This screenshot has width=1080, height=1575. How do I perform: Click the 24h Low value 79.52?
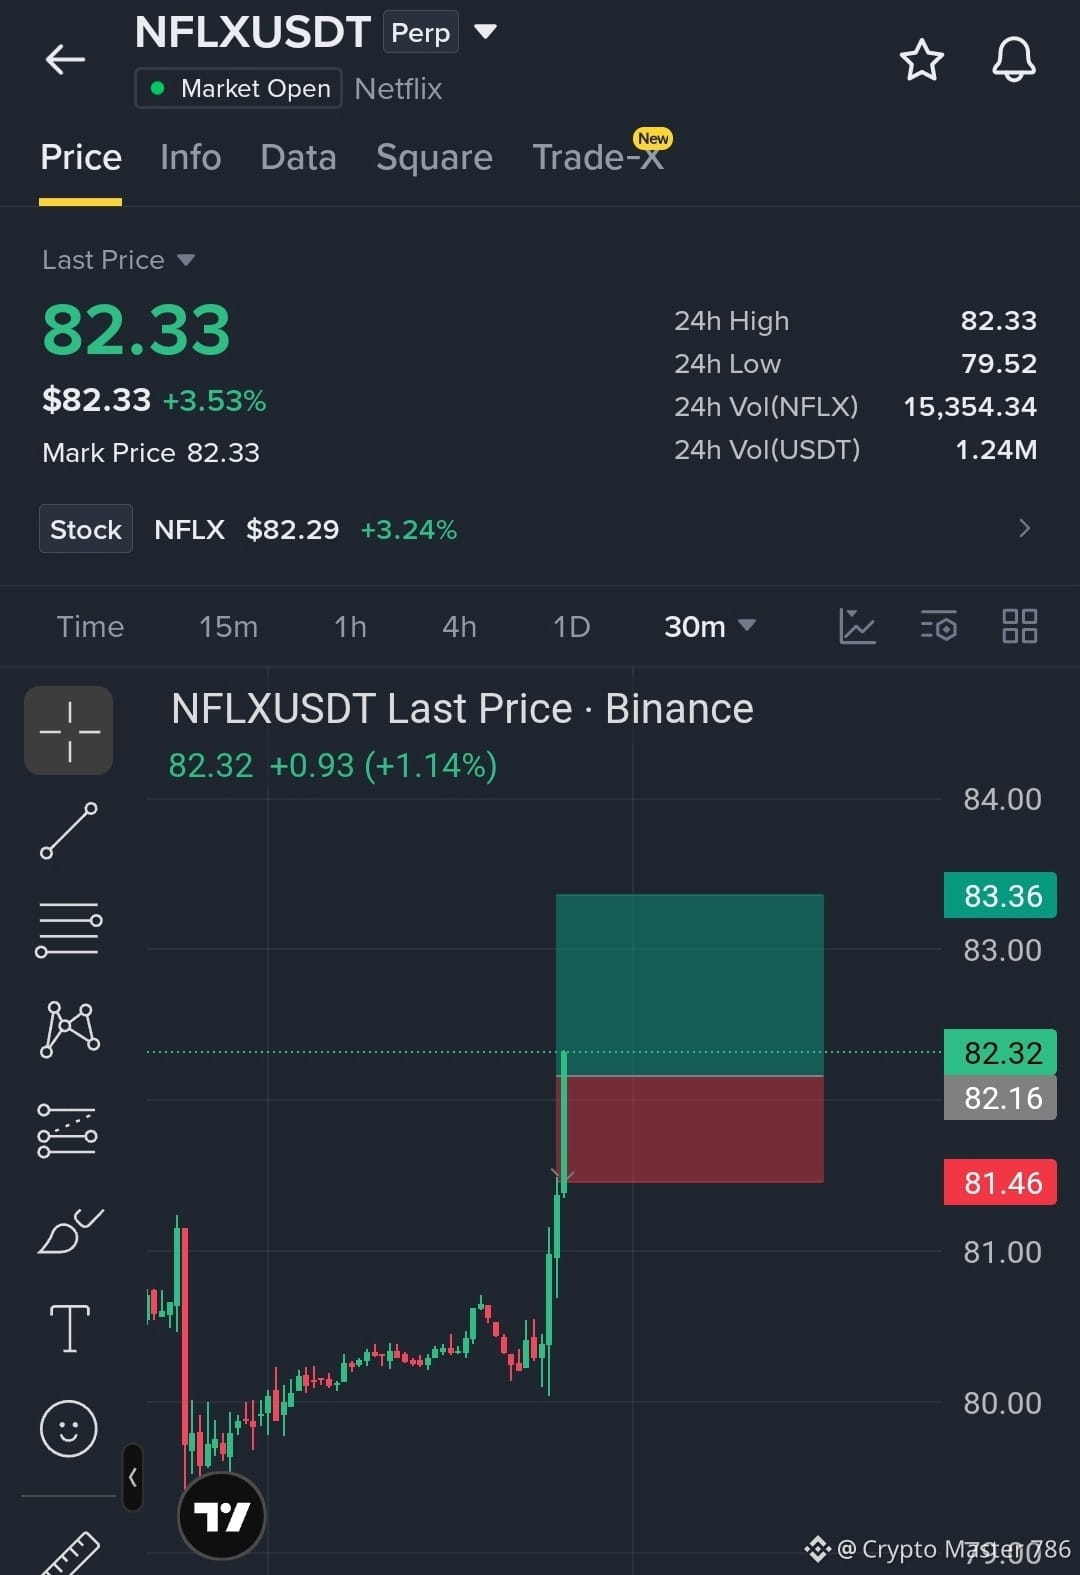998,364
